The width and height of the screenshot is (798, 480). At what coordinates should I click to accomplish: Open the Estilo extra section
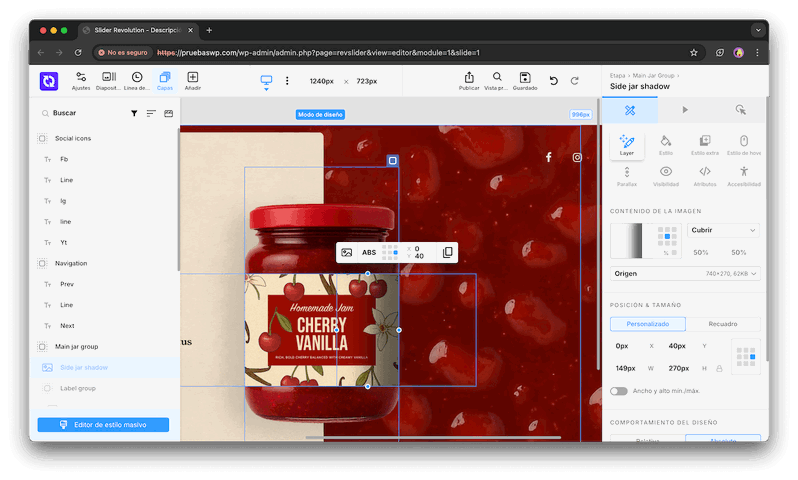tap(705, 146)
